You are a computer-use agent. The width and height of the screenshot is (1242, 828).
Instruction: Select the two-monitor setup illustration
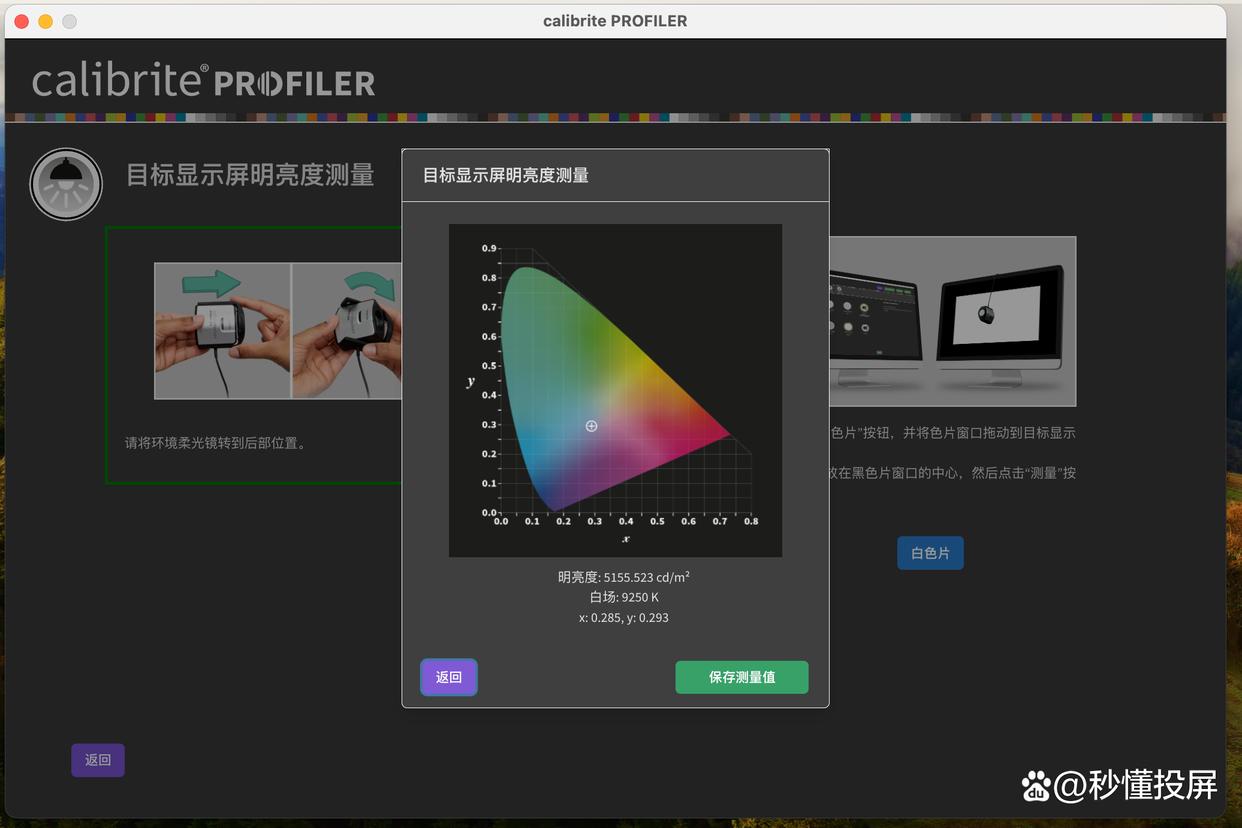click(x=952, y=321)
